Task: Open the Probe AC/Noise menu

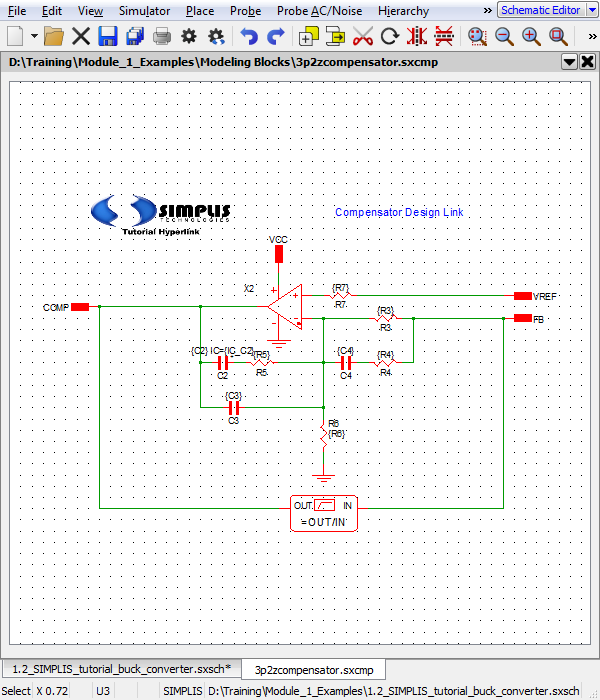Action: point(321,11)
